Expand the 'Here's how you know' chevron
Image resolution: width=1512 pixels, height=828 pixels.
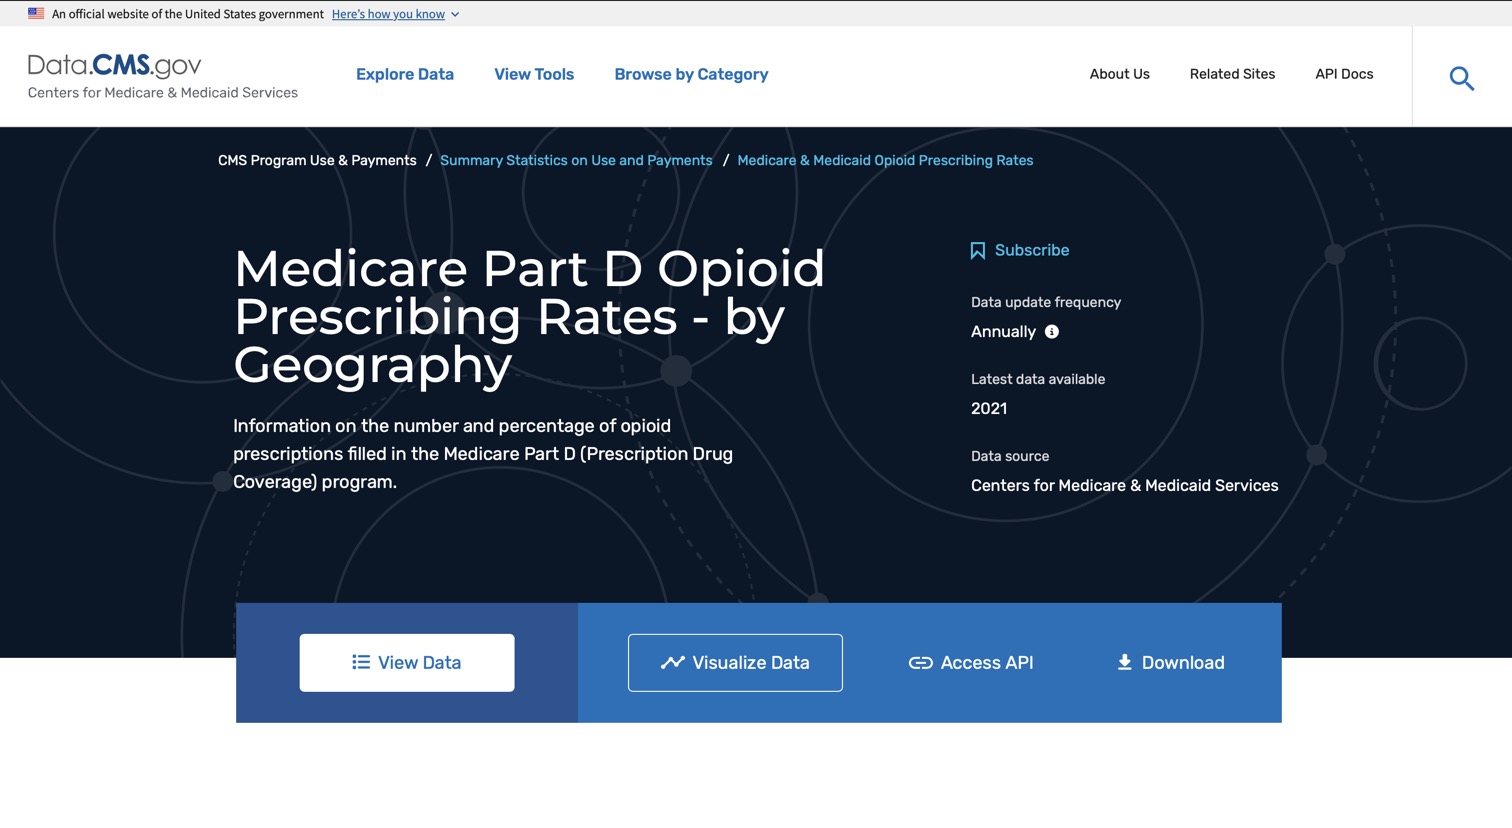(x=455, y=14)
